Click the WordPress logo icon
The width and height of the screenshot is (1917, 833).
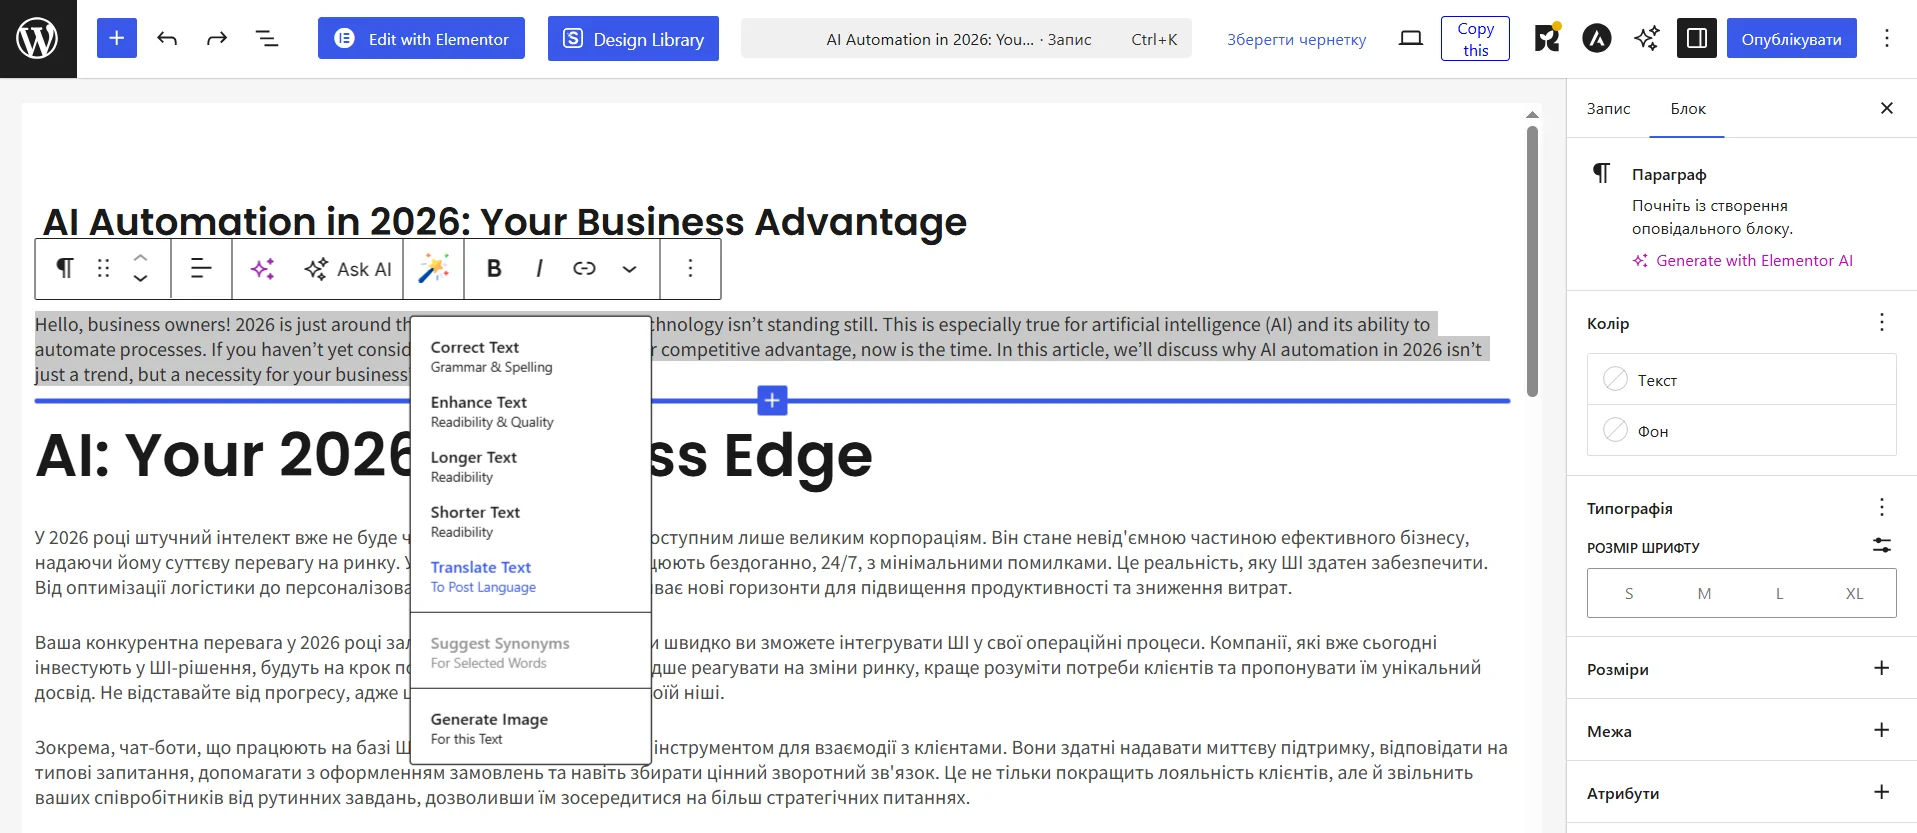tap(37, 39)
